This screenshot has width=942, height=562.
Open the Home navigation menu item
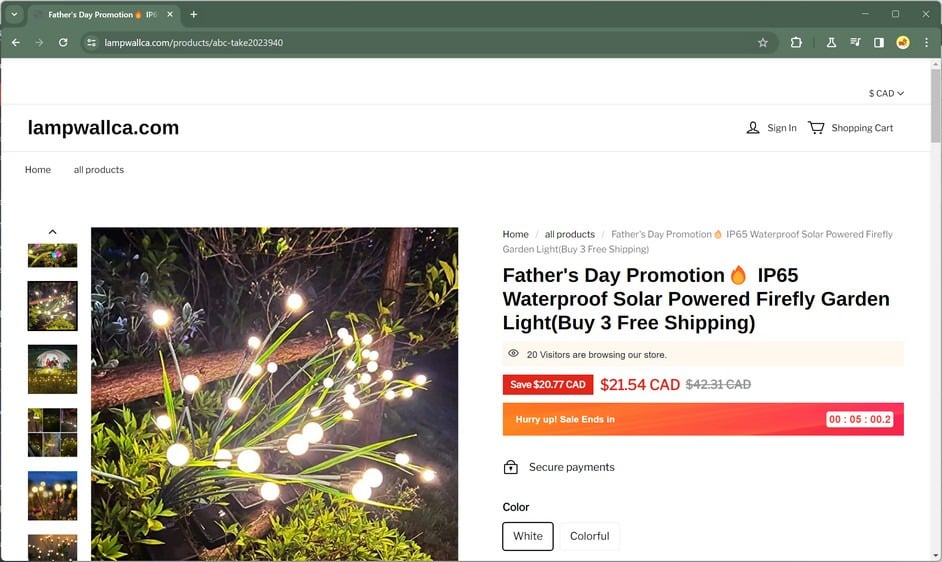click(38, 170)
